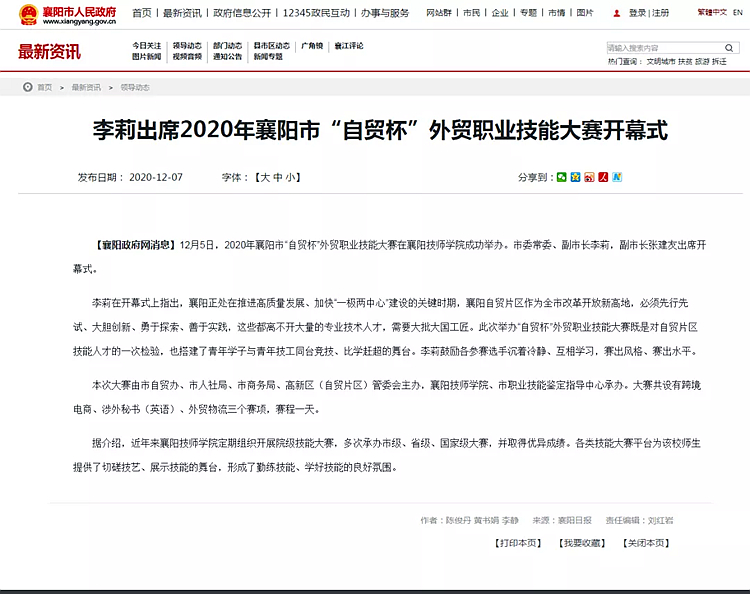Click 关闭本页 close page button
The image size is (750, 594).
pyautogui.click(x=646, y=543)
